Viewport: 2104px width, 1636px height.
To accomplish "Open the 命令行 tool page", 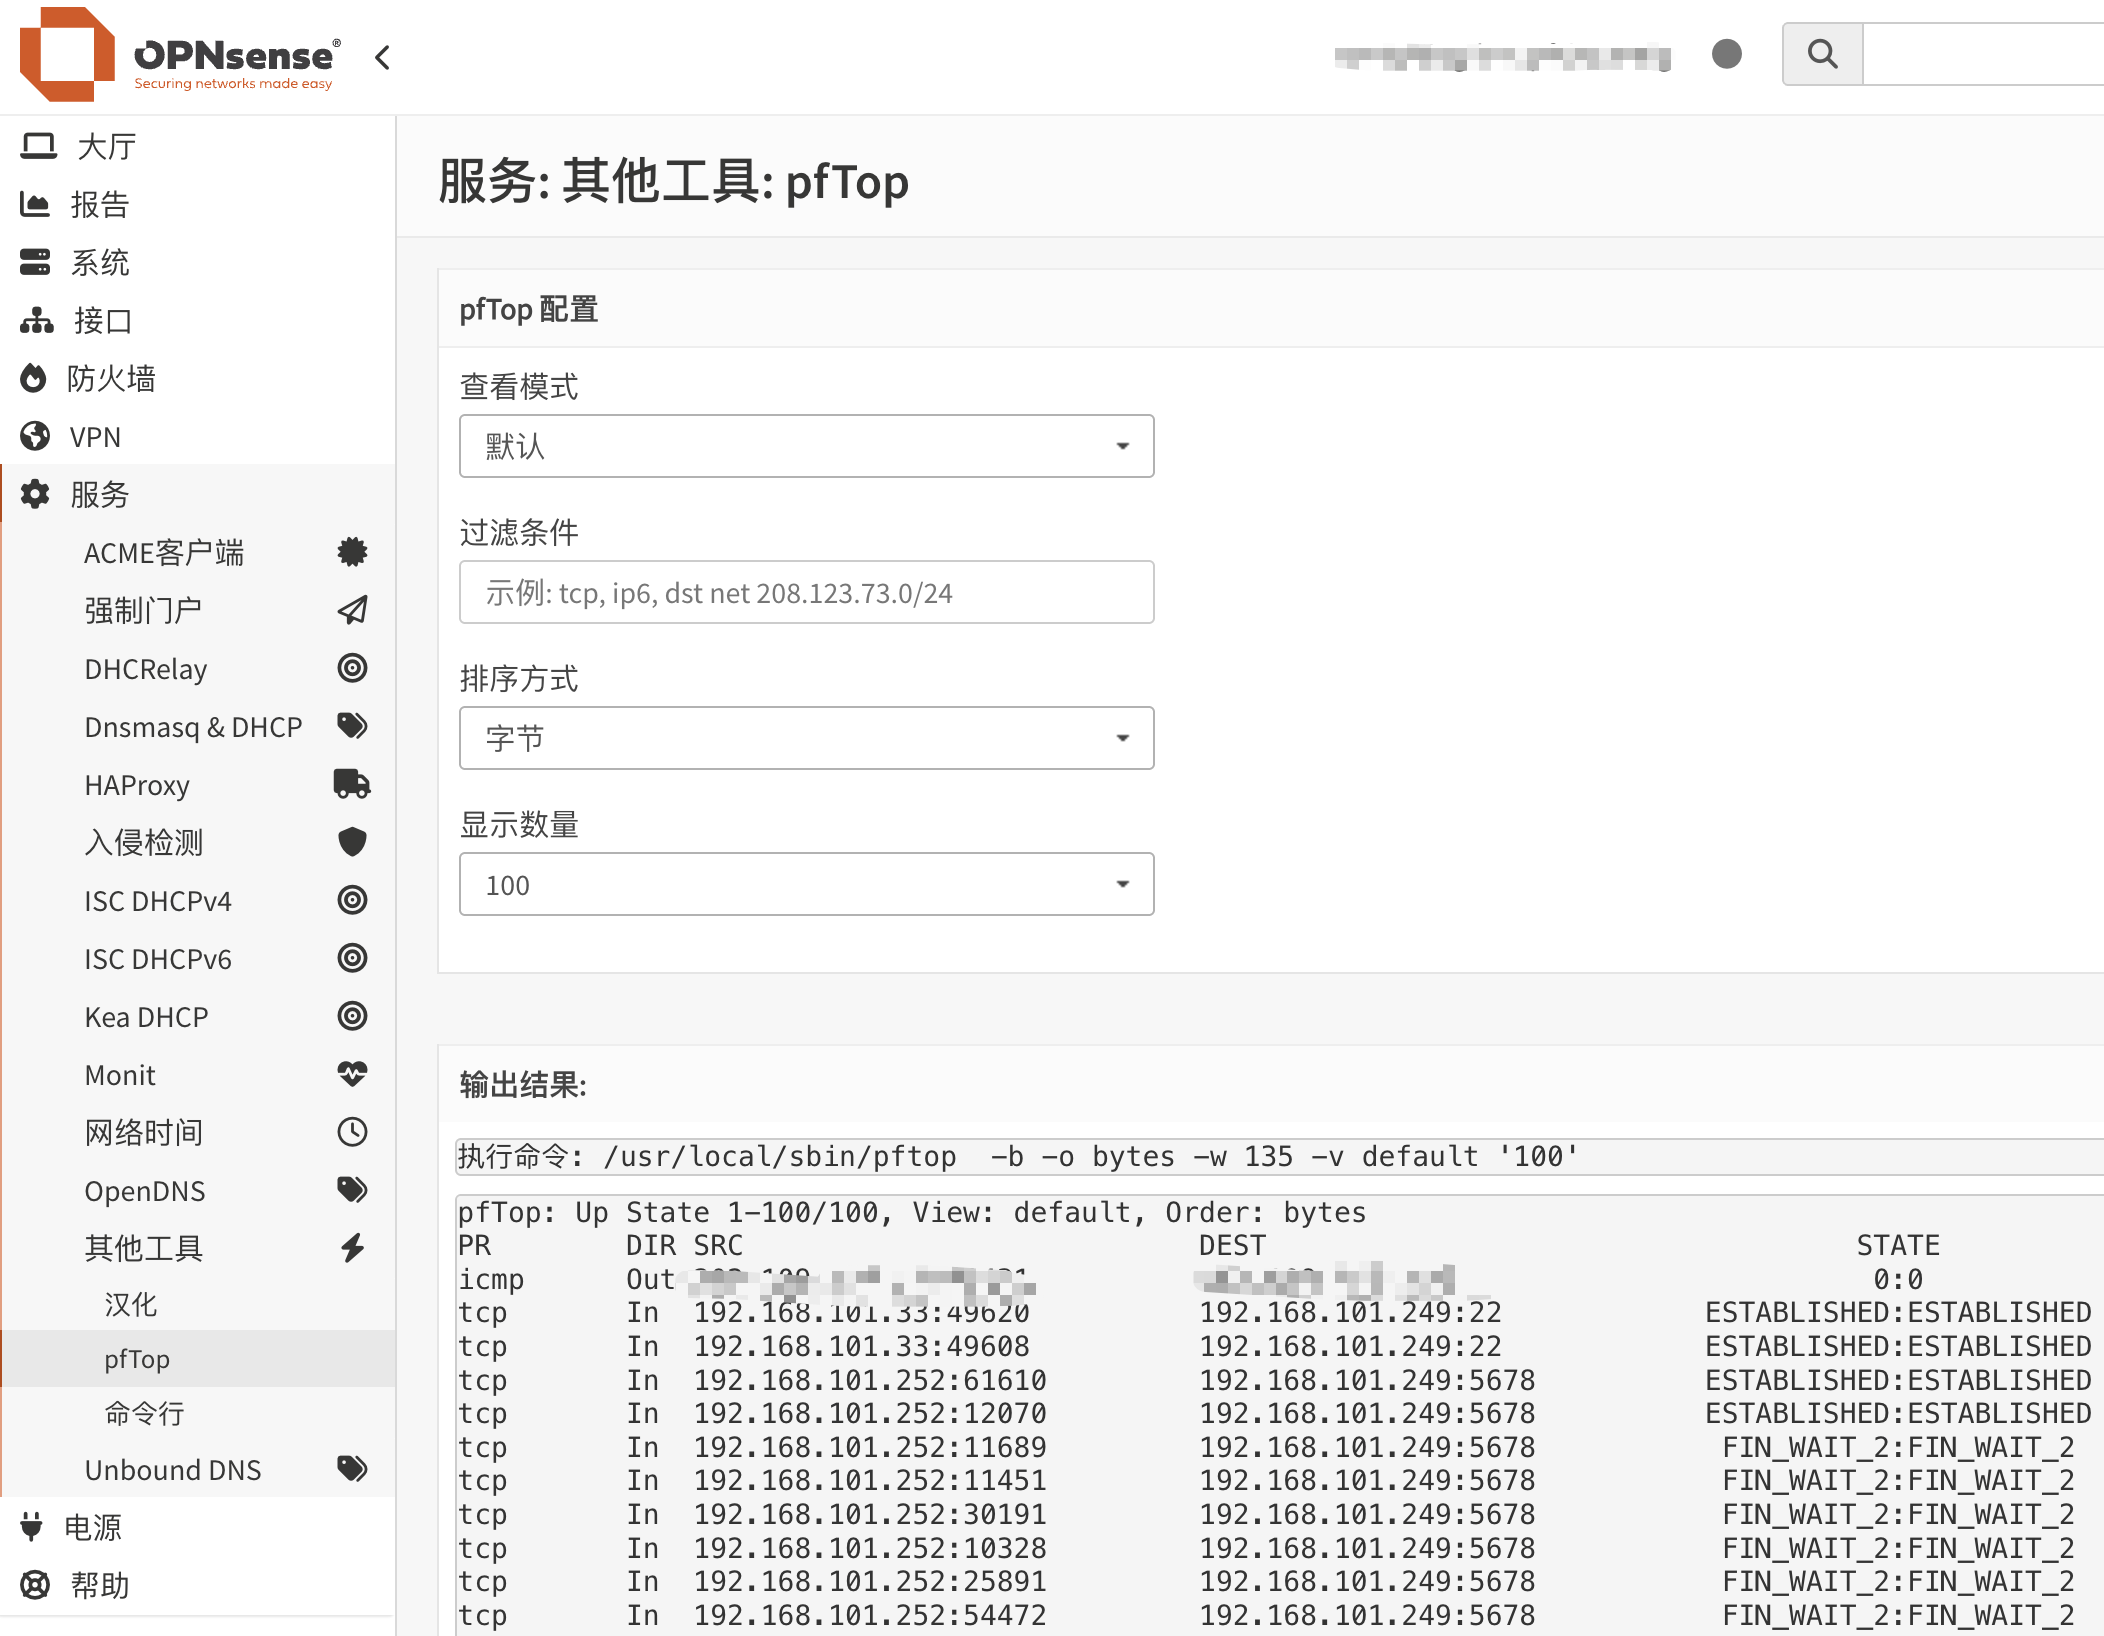I will [144, 1414].
